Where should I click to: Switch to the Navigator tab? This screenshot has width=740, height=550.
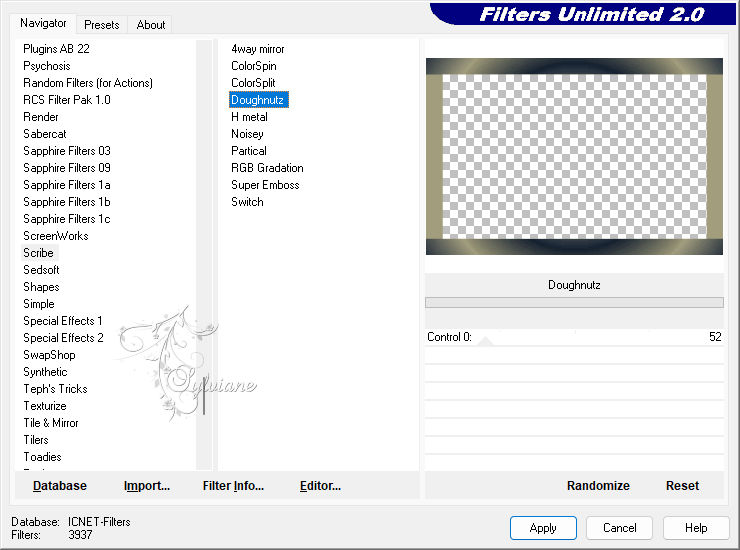(x=43, y=23)
